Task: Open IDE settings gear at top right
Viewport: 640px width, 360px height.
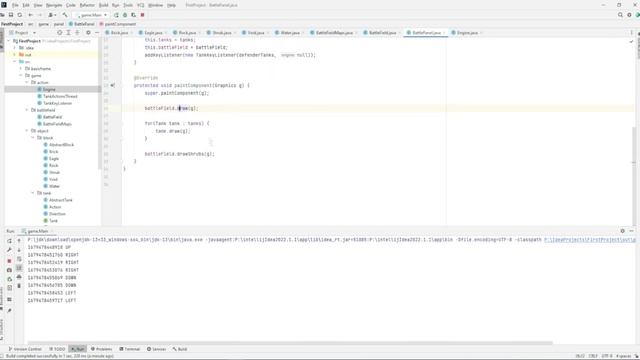Action: pyautogui.click(x=629, y=15)
